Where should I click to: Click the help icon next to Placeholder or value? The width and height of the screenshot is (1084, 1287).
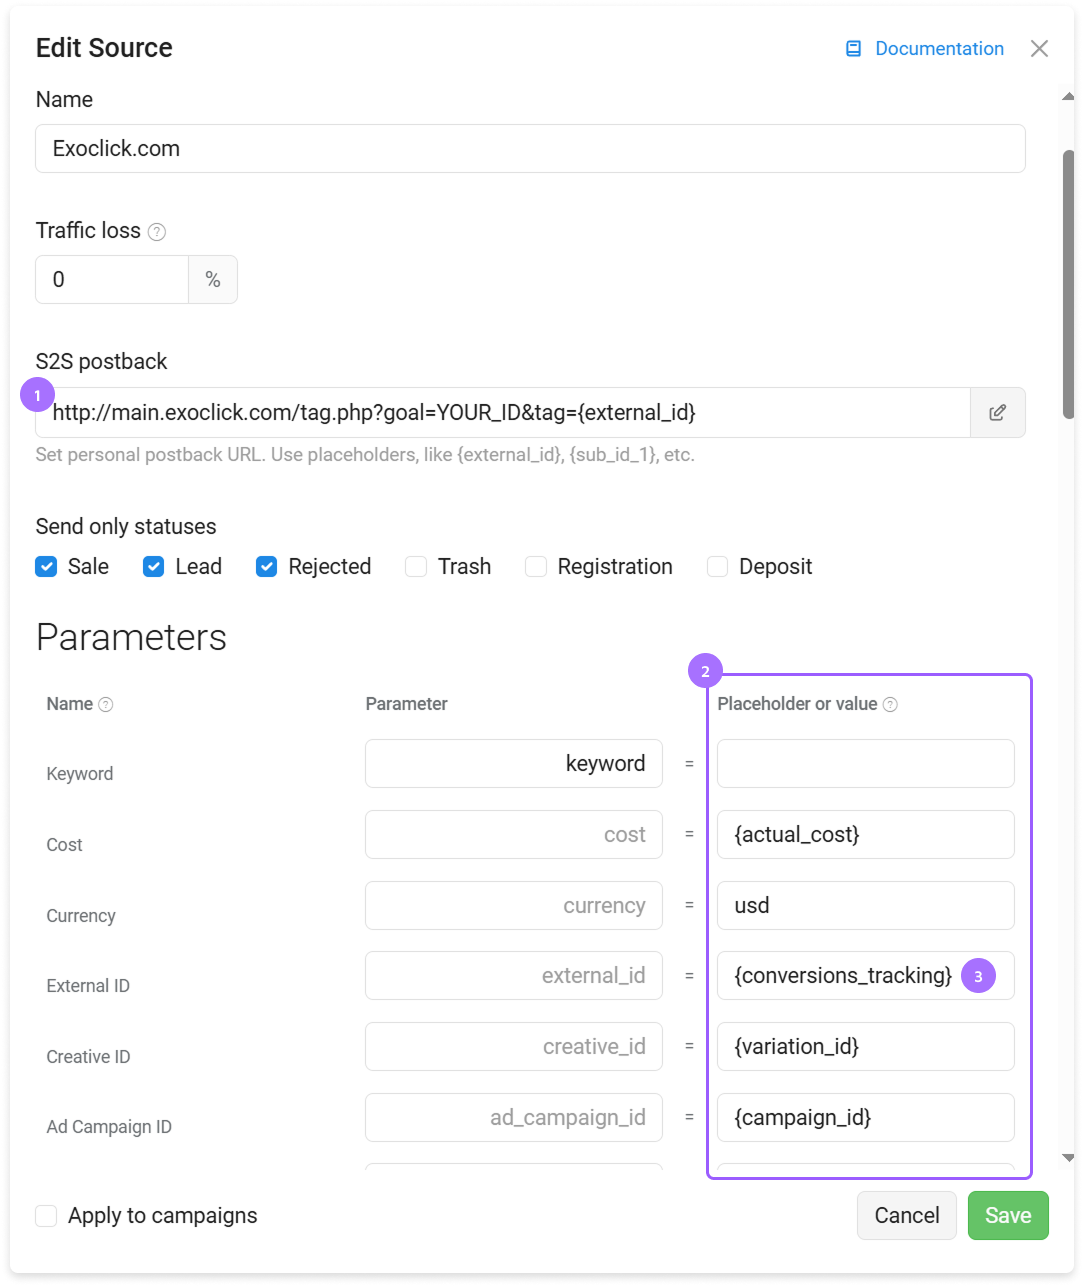890,705
